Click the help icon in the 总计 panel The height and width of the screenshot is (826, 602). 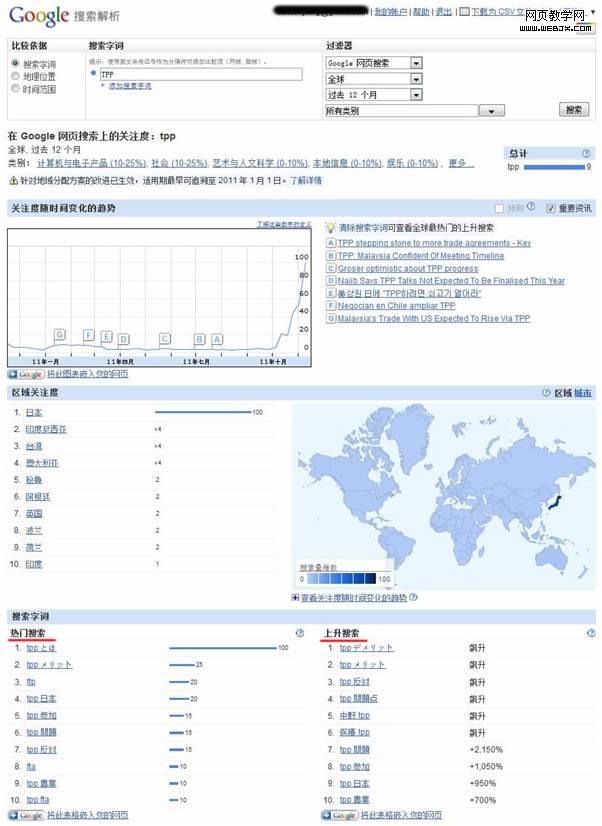[x=587, y=153]
